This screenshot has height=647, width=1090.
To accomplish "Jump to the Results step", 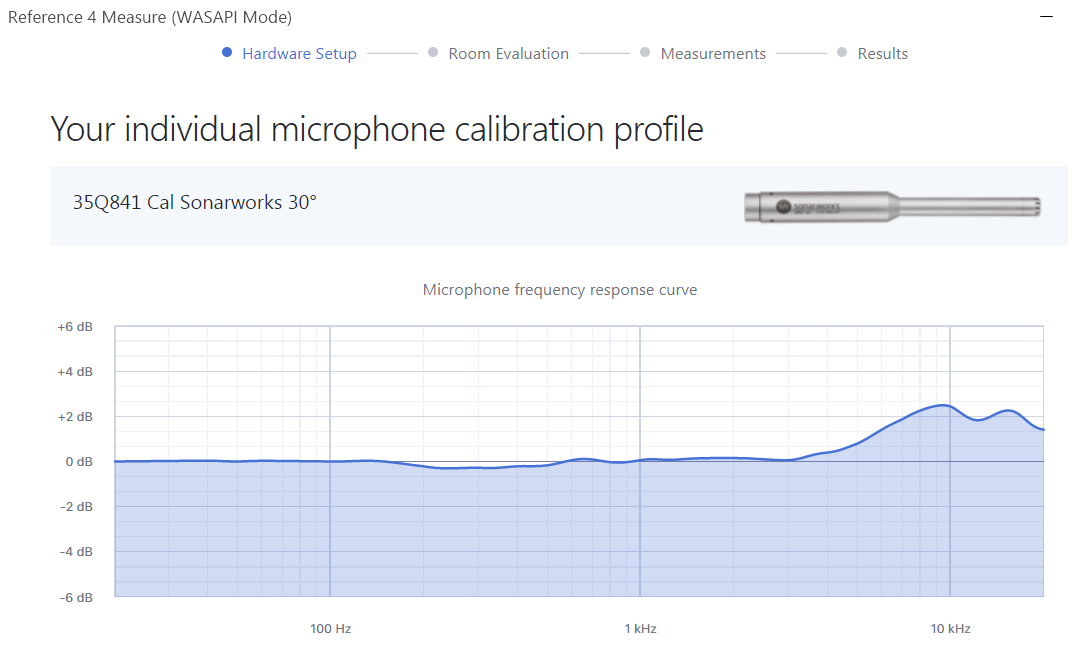I will pyautogui.click(x=882, y=54).
